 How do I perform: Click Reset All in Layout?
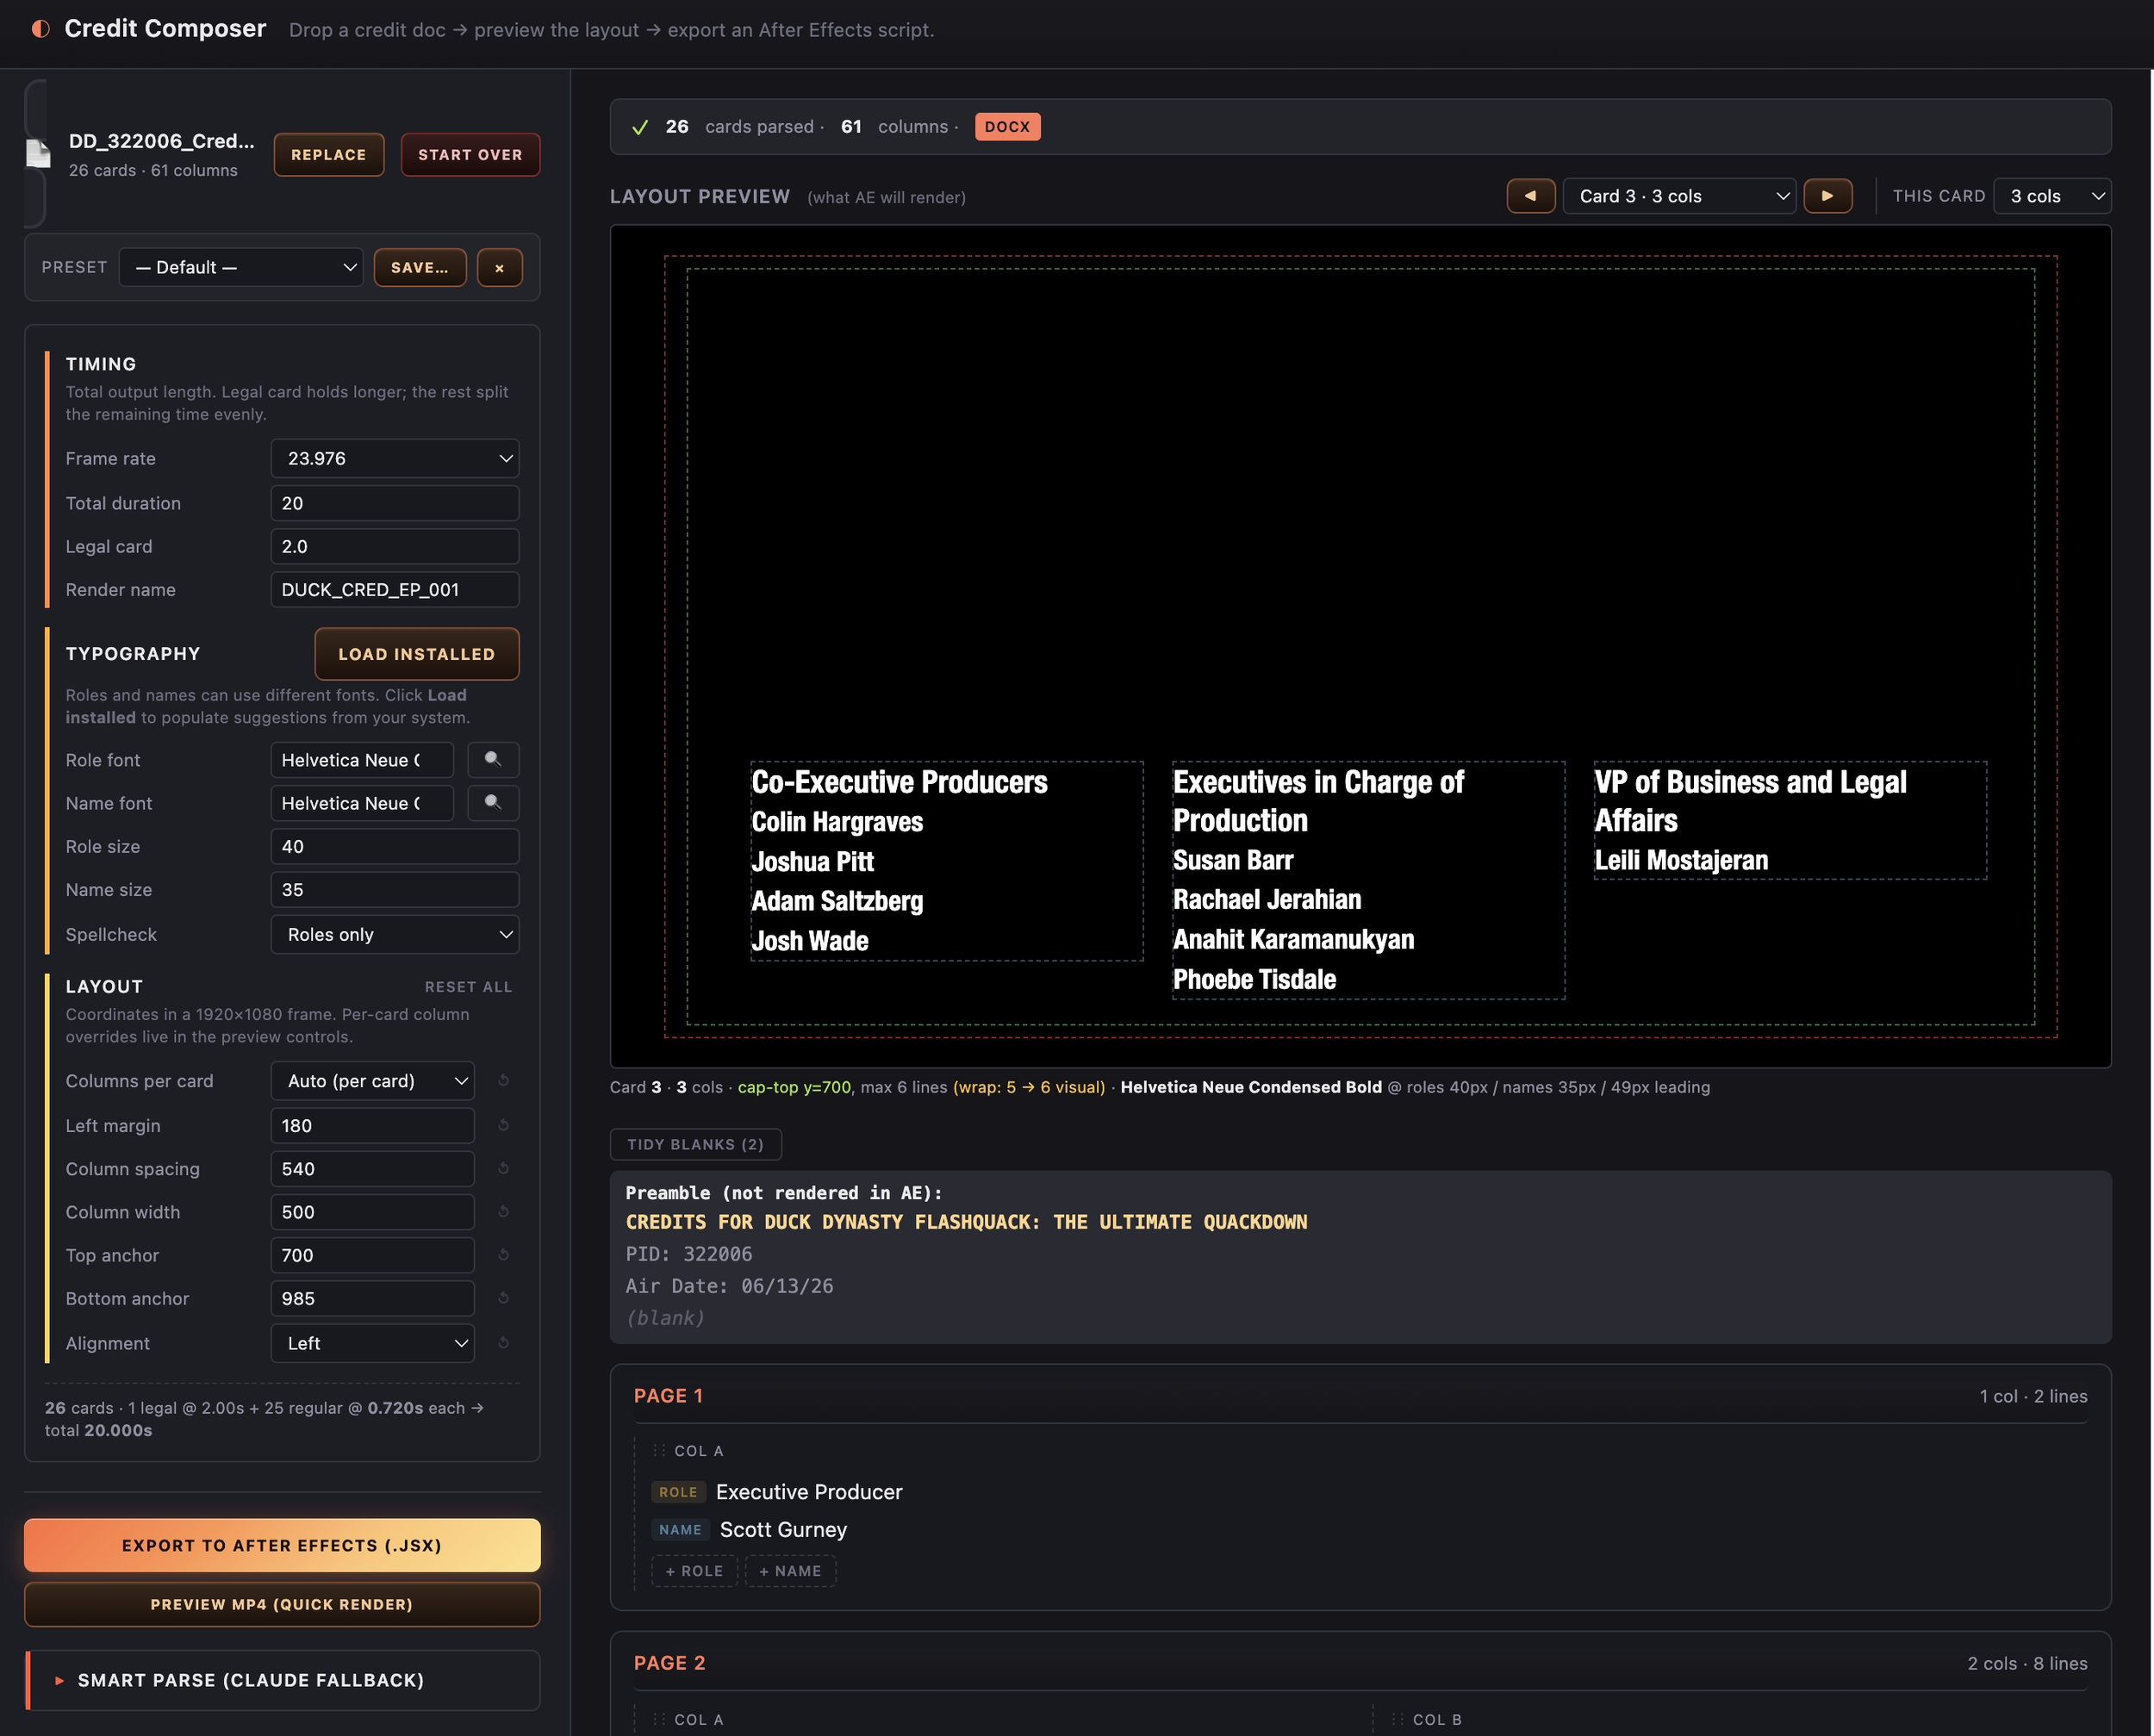[468, 987]
